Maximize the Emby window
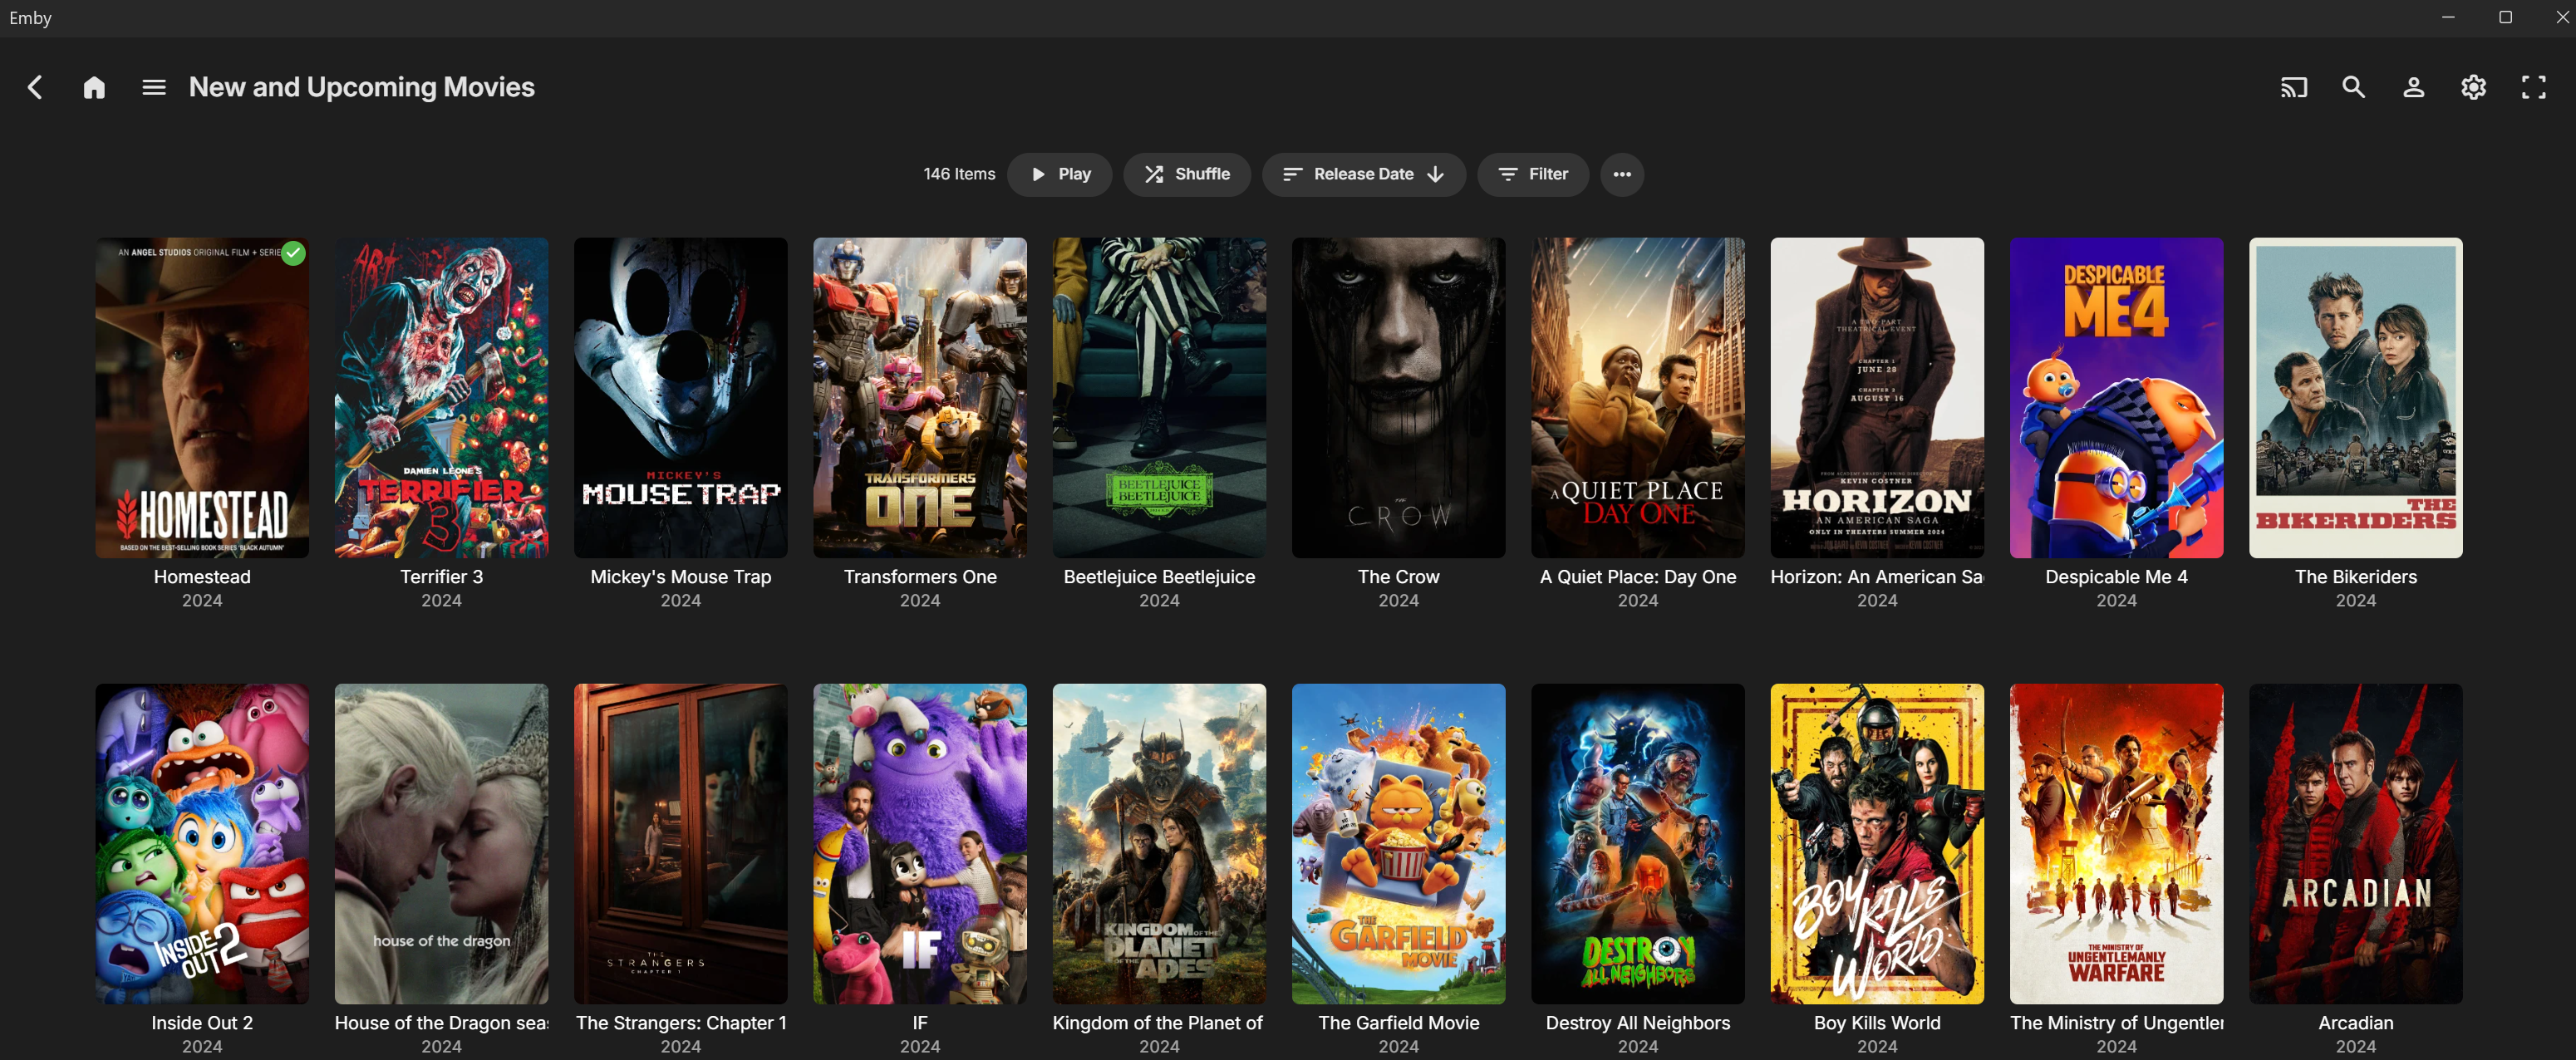2576x1060 pixels. [x=2505, y=17]
